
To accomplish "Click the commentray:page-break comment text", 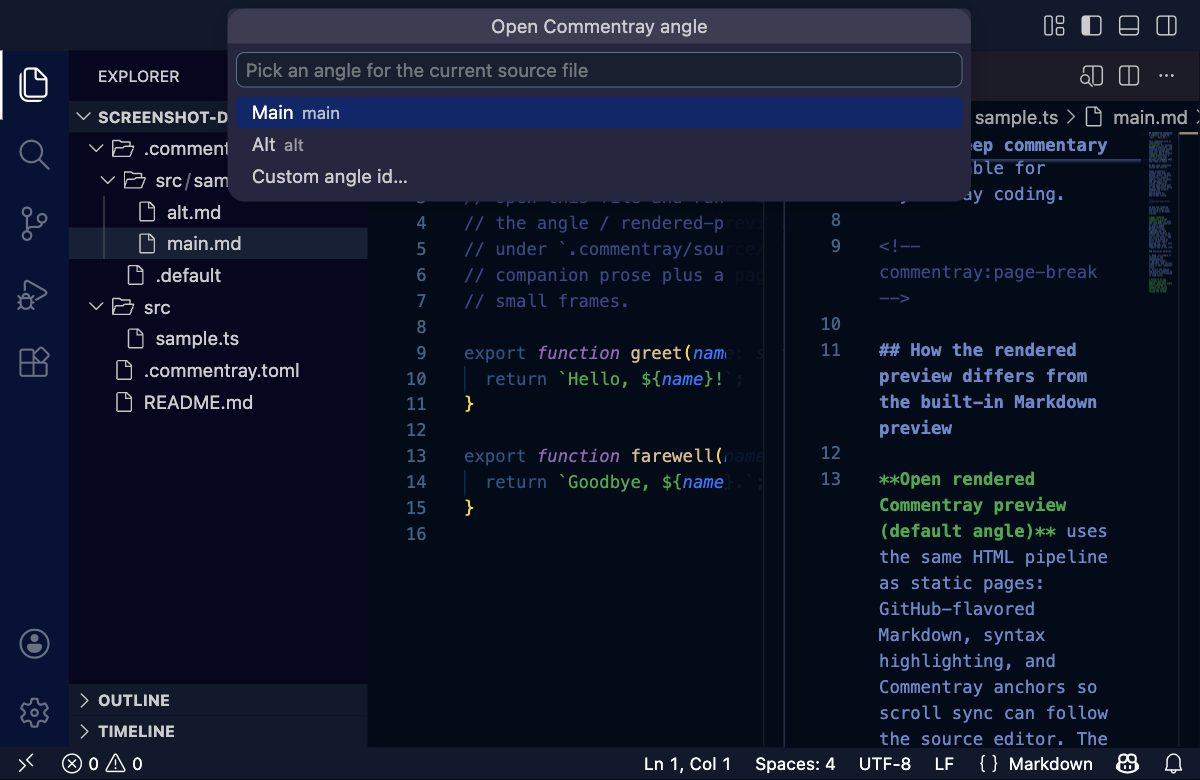I will 988,272.
